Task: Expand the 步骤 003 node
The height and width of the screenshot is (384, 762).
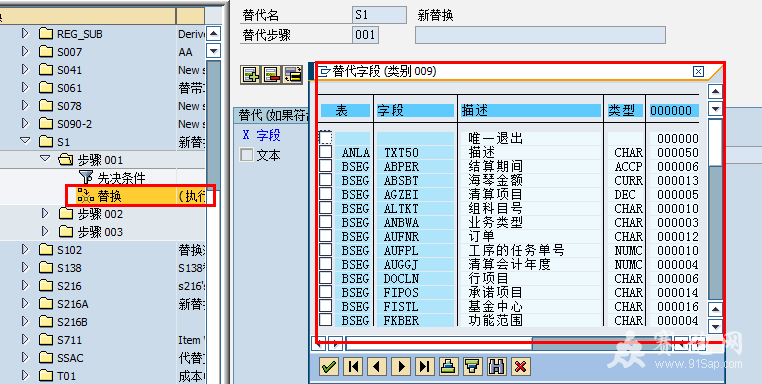Action: click(45, 231)
